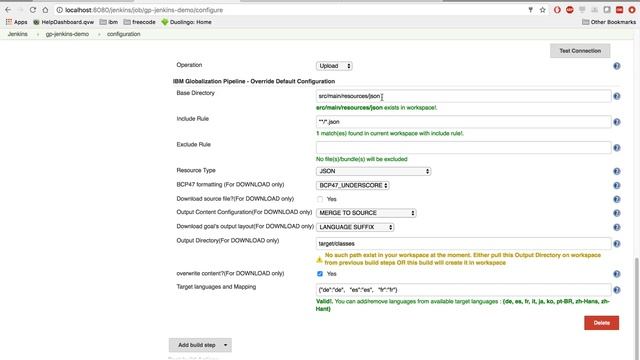The width and height of the screenshot is (640, 360).
Task: Click the browser address bar URL
Action: click(144, 10)
